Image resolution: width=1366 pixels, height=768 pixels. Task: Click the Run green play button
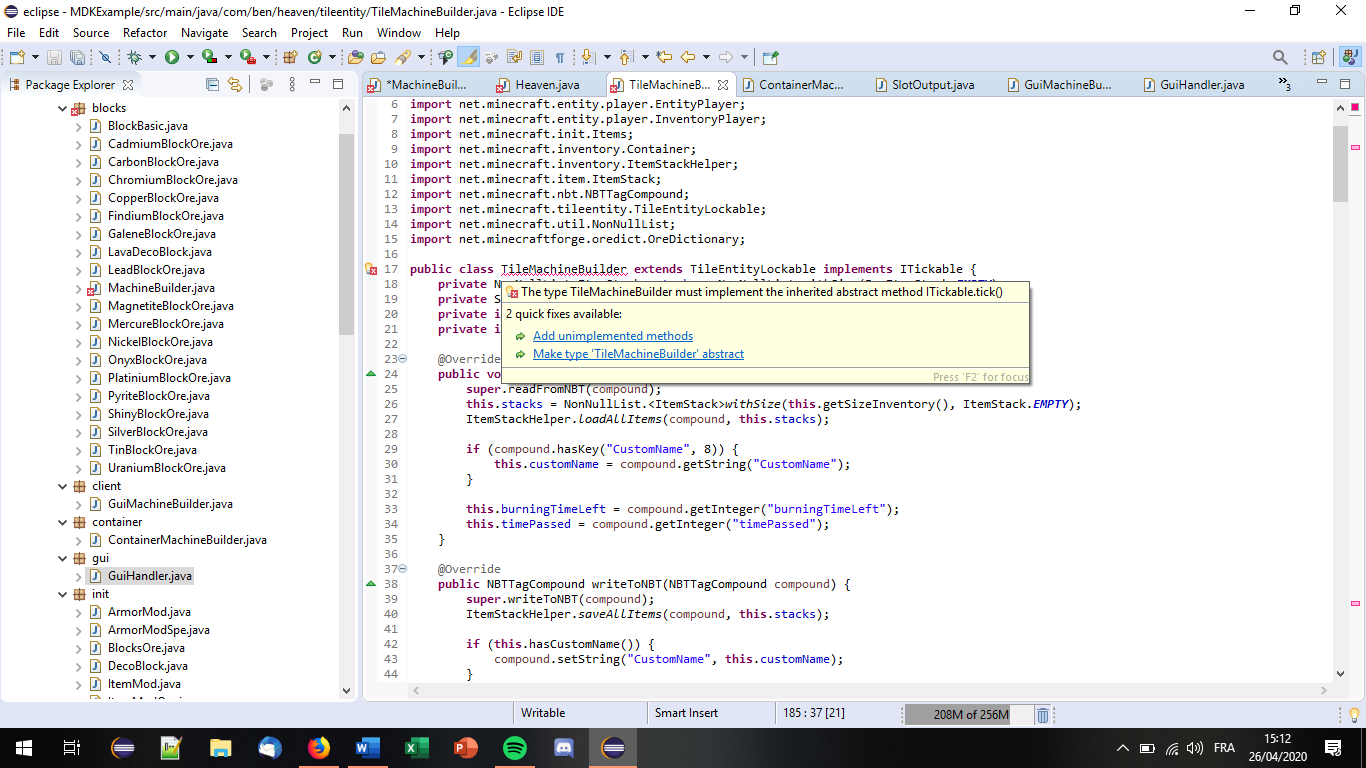pos(172,58)
